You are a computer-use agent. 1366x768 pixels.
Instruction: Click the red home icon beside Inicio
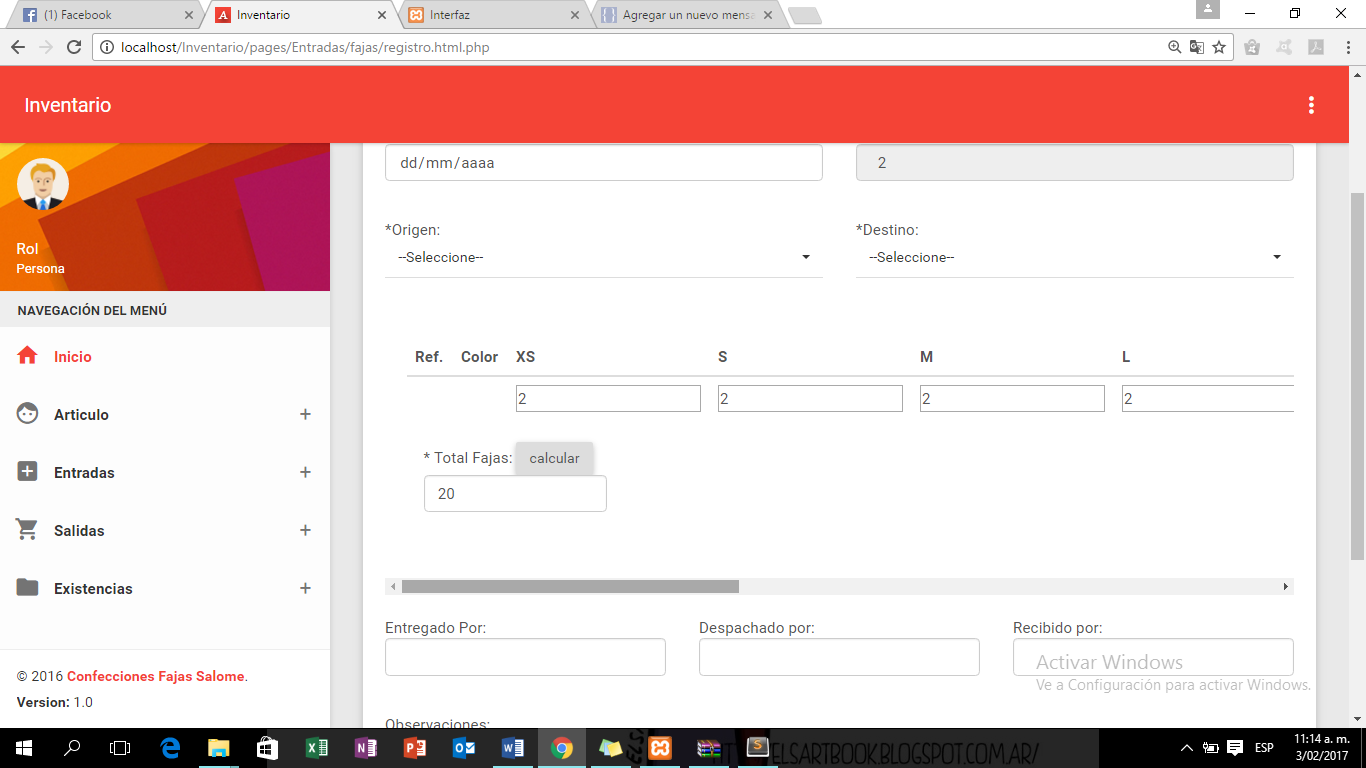pyautogui.click(x=27, y=356)
